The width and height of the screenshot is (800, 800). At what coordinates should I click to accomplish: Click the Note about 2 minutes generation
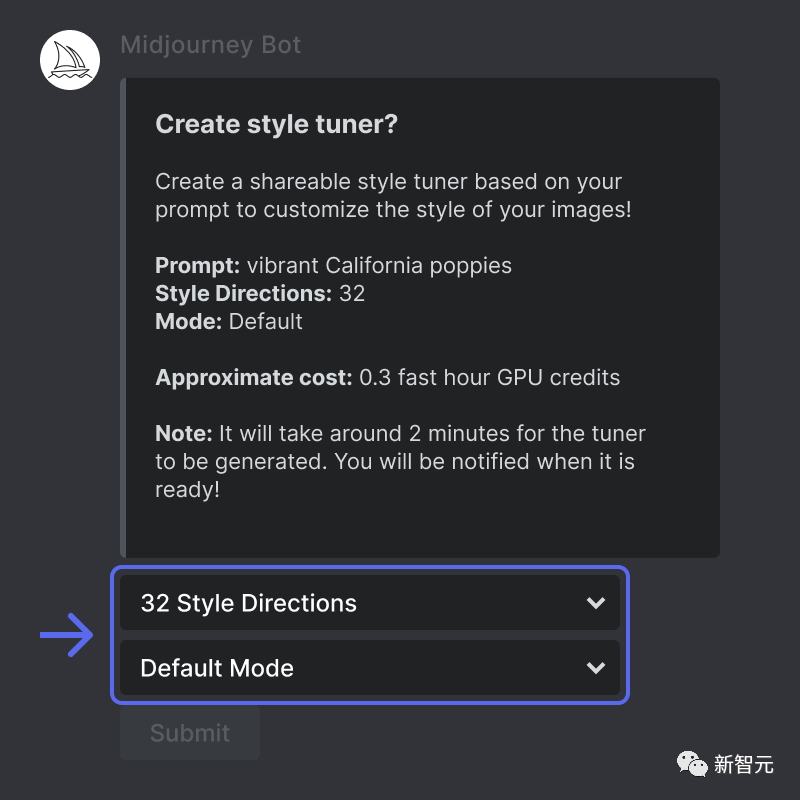click(x=400, y=461)
